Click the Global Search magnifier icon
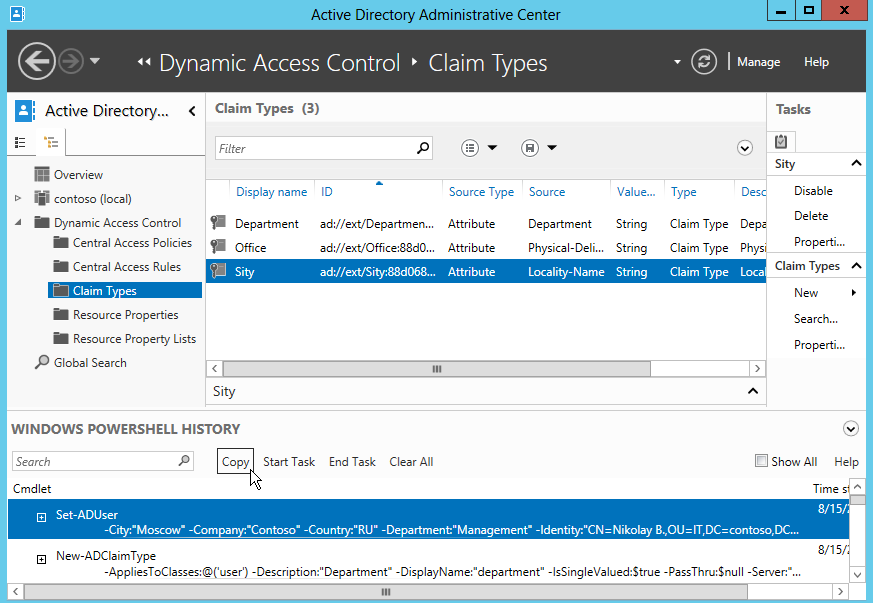This screenshot has height=603, width=873. pyautogui.click(x=42, y=362)
